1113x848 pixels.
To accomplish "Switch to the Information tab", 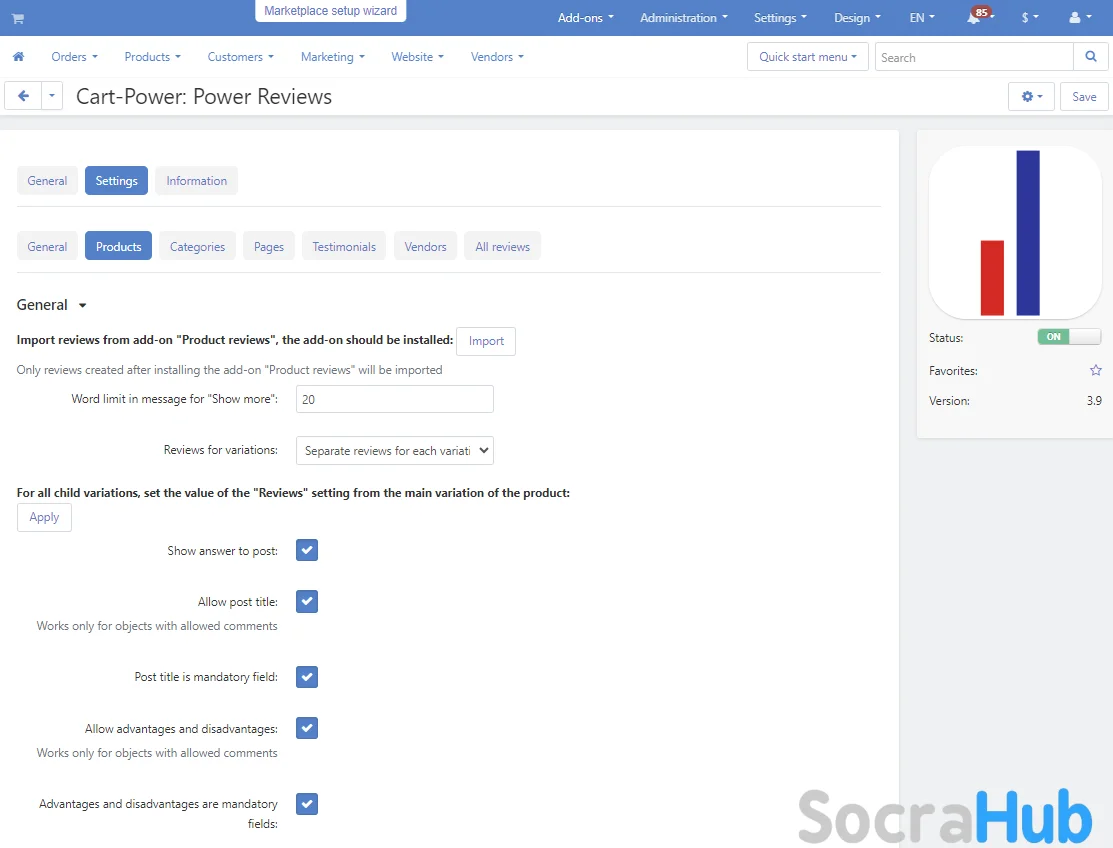I will pyautogui.click(x=197, y=181).
